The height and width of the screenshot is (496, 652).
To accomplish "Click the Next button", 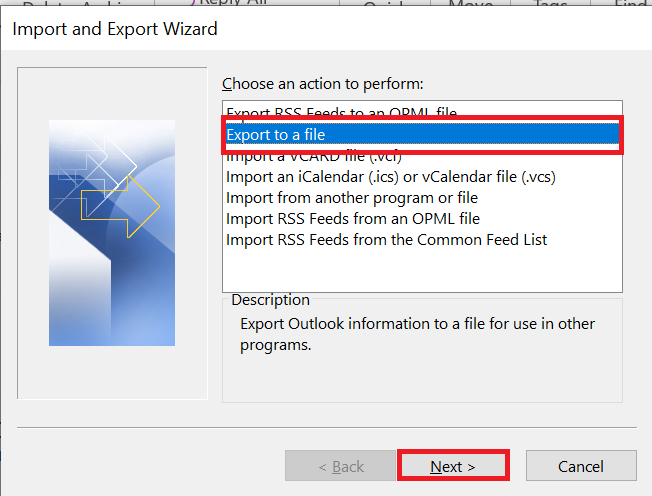I will click(x=453, y=466).
